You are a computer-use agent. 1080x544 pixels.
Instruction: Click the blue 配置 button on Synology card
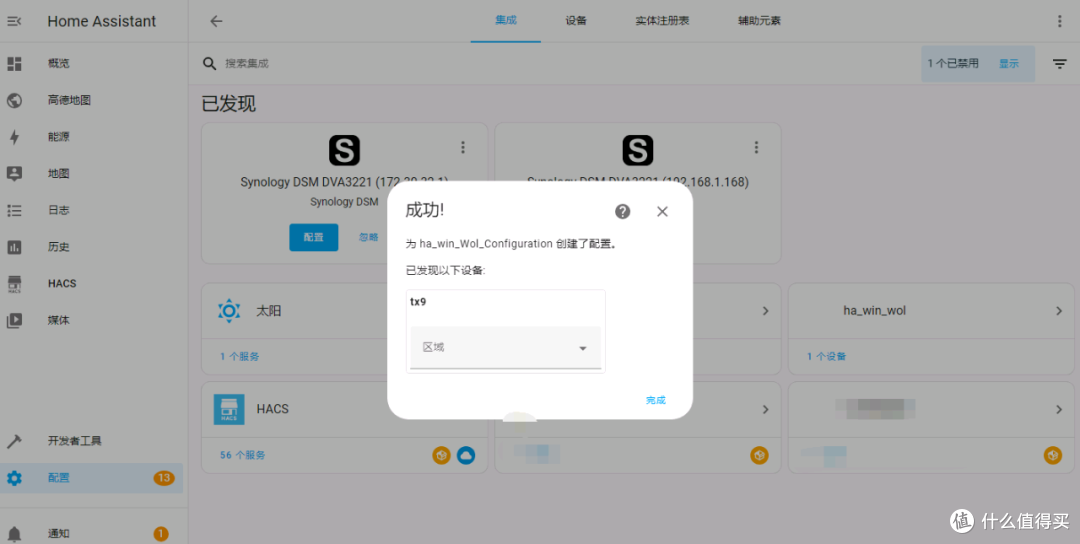click(313, 237)
